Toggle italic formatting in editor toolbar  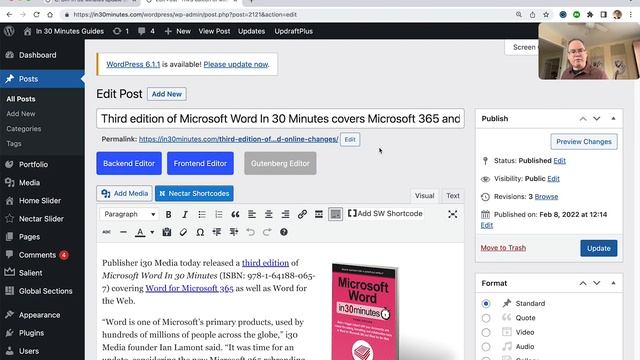185,214
